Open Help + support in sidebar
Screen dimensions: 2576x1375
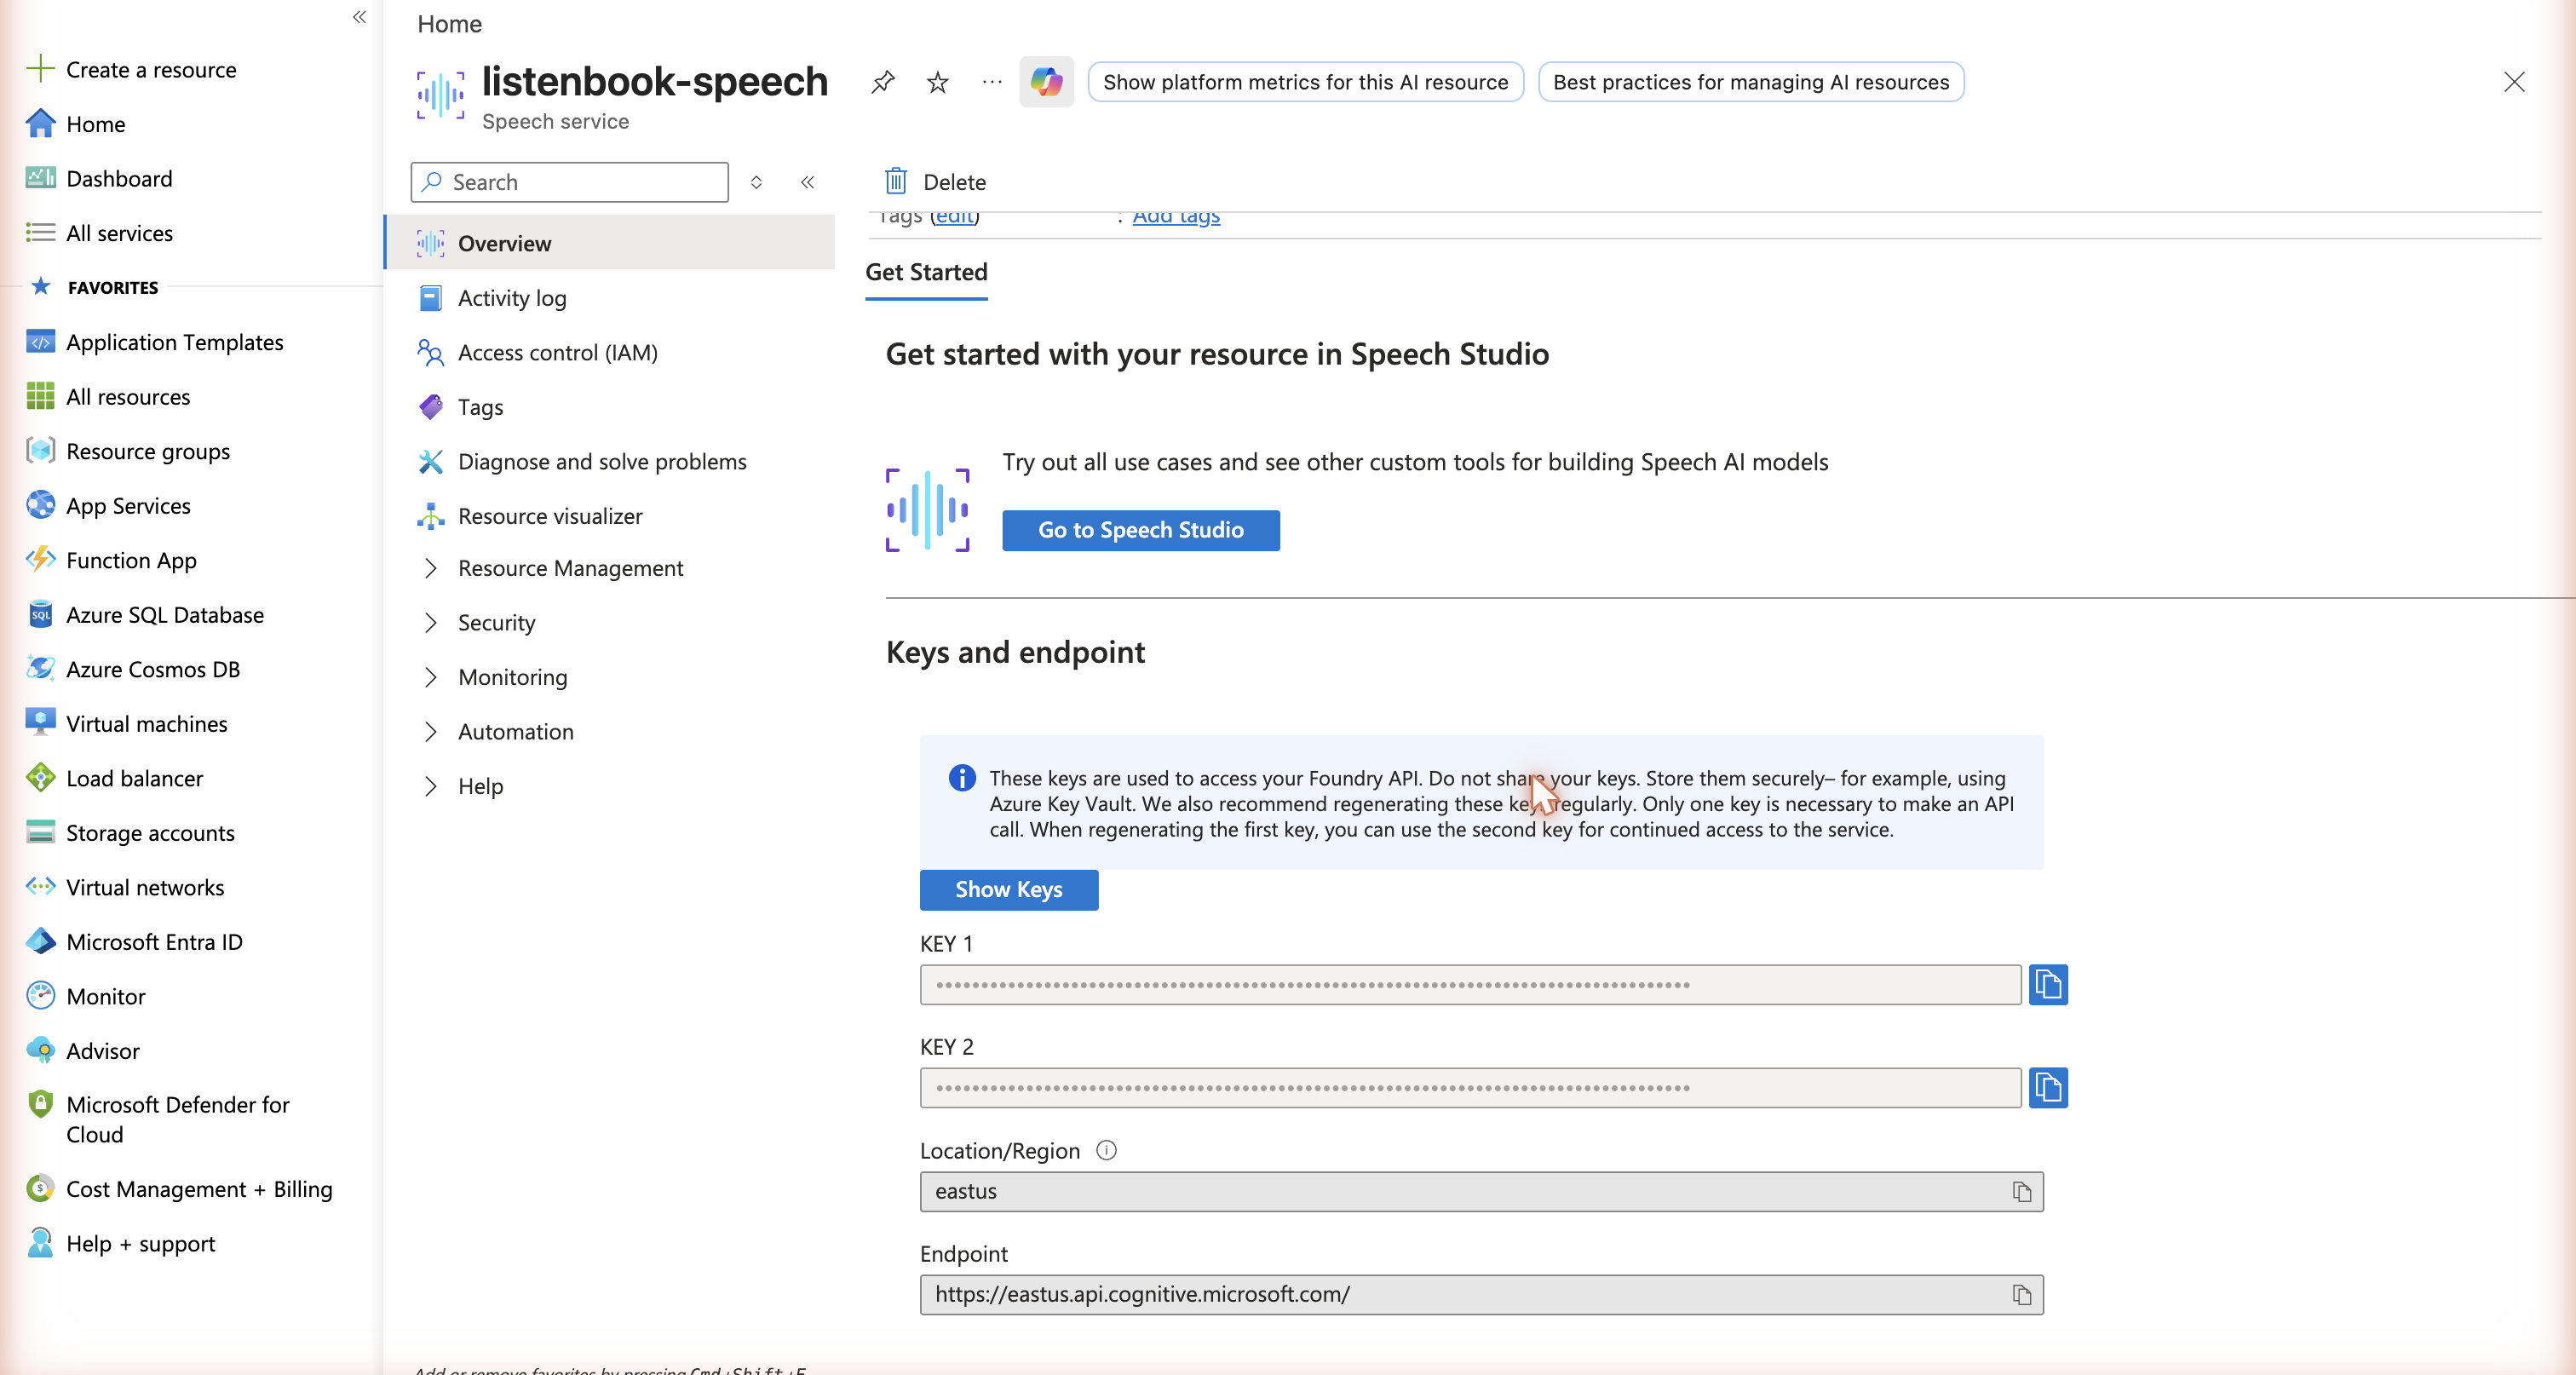140,1243
